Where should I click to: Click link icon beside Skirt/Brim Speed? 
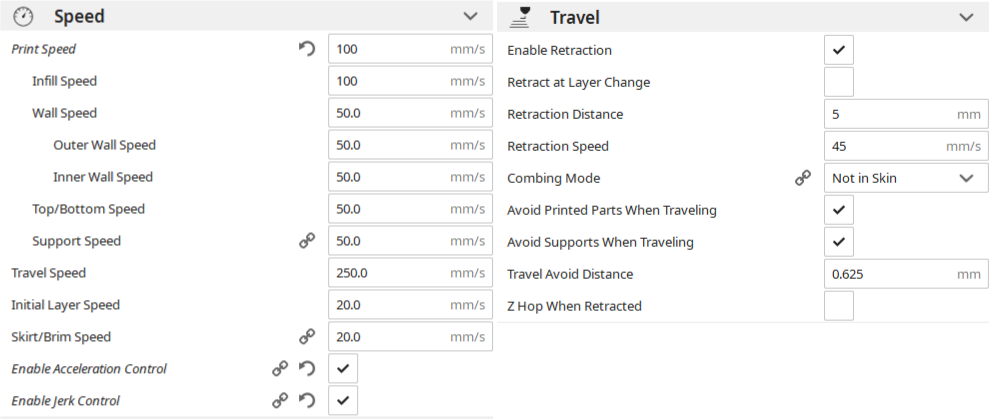(307, 337)
